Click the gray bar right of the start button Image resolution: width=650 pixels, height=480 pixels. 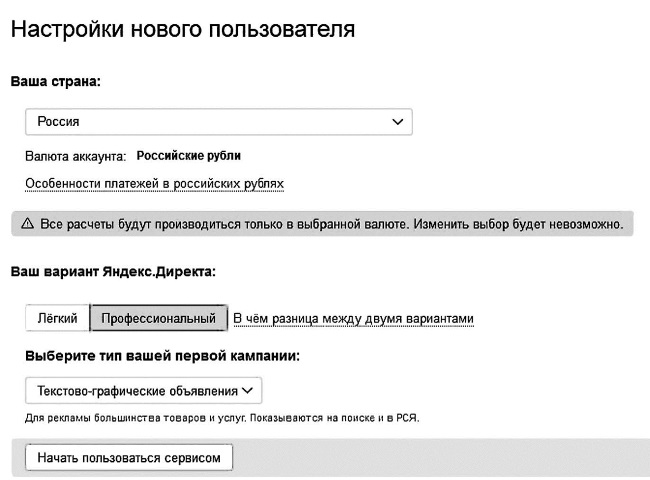(x=440, y=457)
